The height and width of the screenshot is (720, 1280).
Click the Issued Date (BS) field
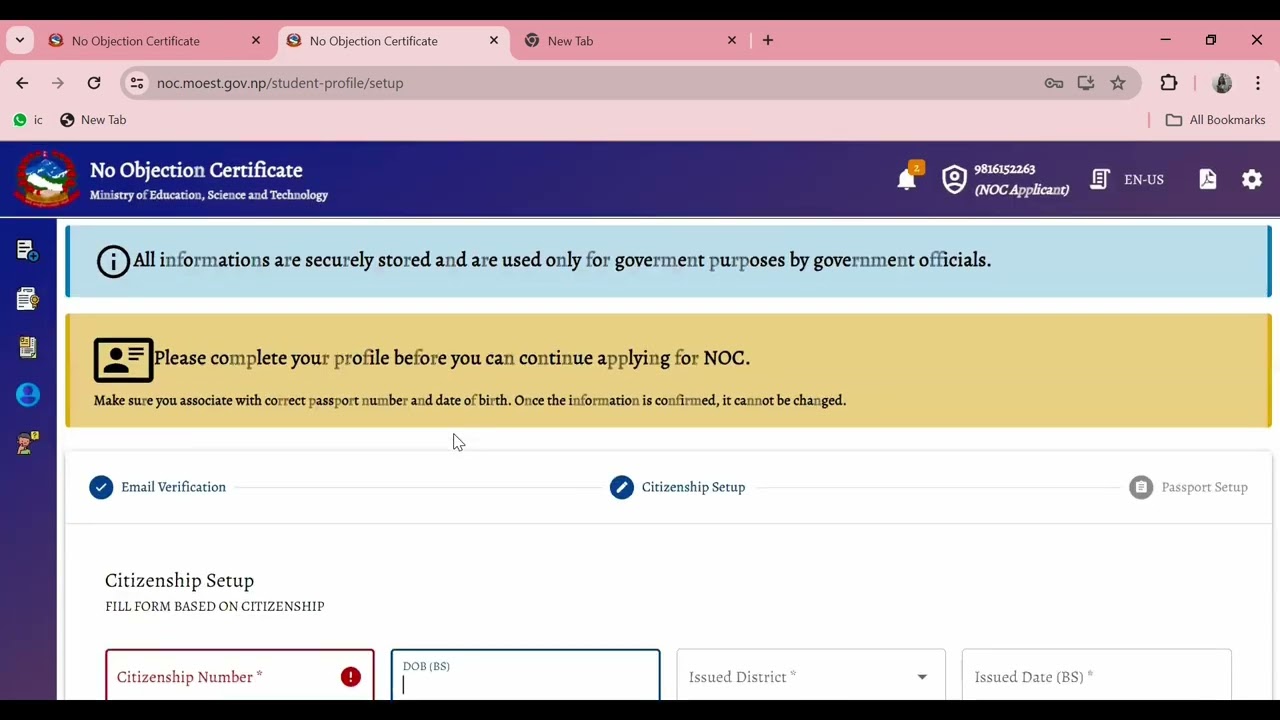click(x=1097, y=677)
